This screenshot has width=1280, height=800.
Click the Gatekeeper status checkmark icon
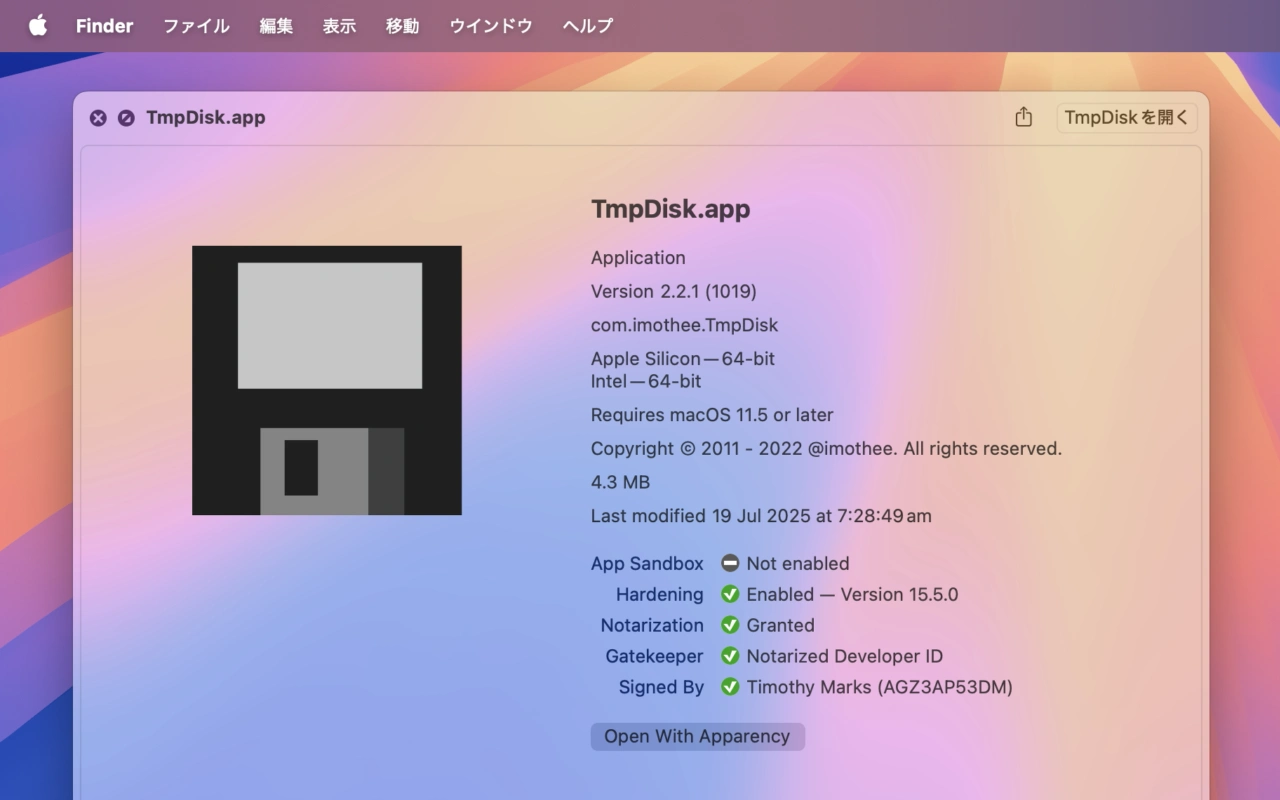pos(730,656)
